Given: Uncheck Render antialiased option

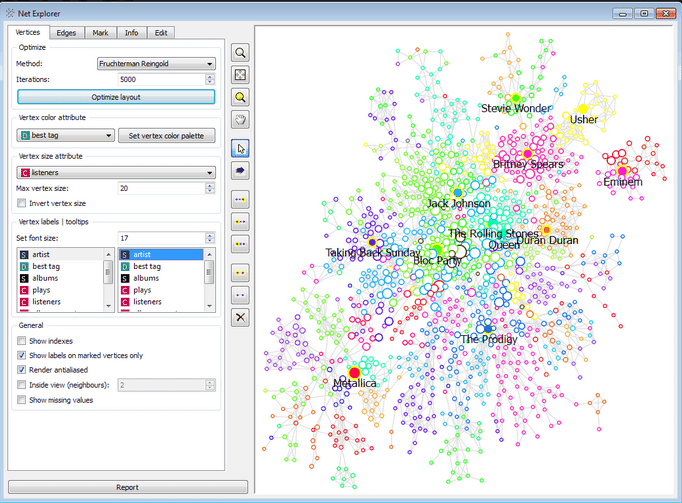Looking at the screenshot, I should click(23, 370).
